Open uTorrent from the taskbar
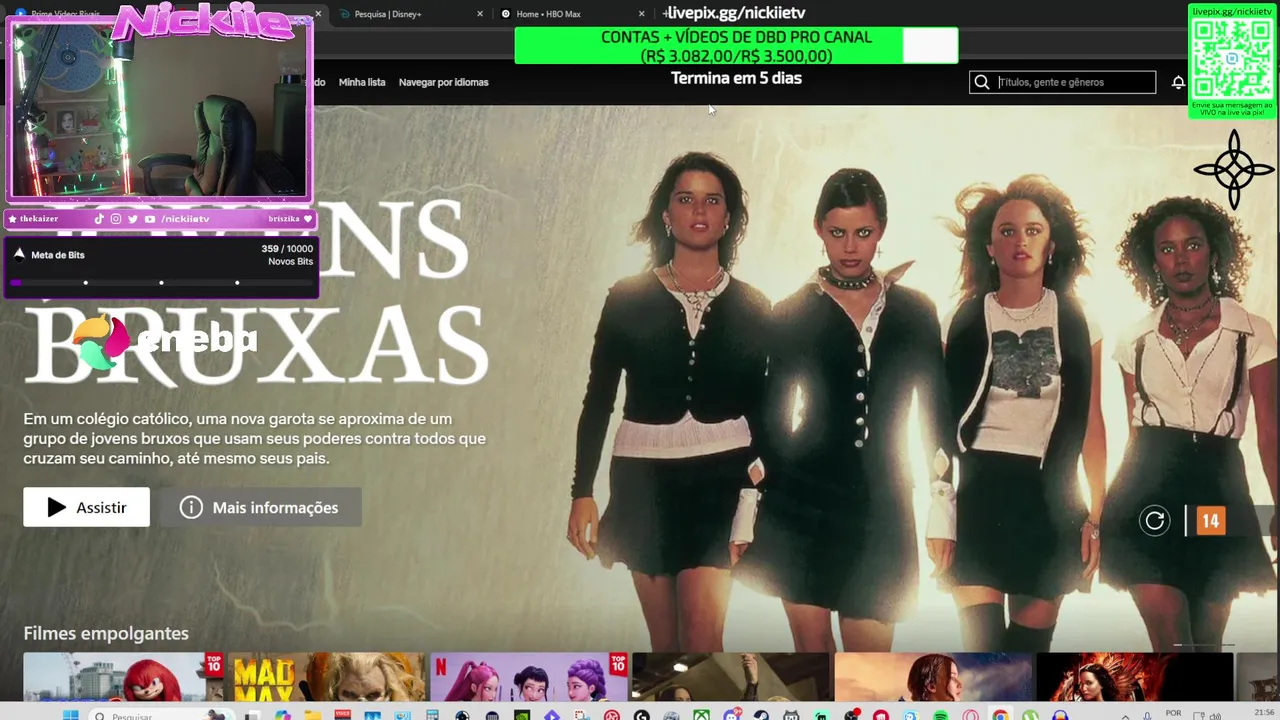The width and height of the screenshot is (1280, 720). [x=1030, y=715]
